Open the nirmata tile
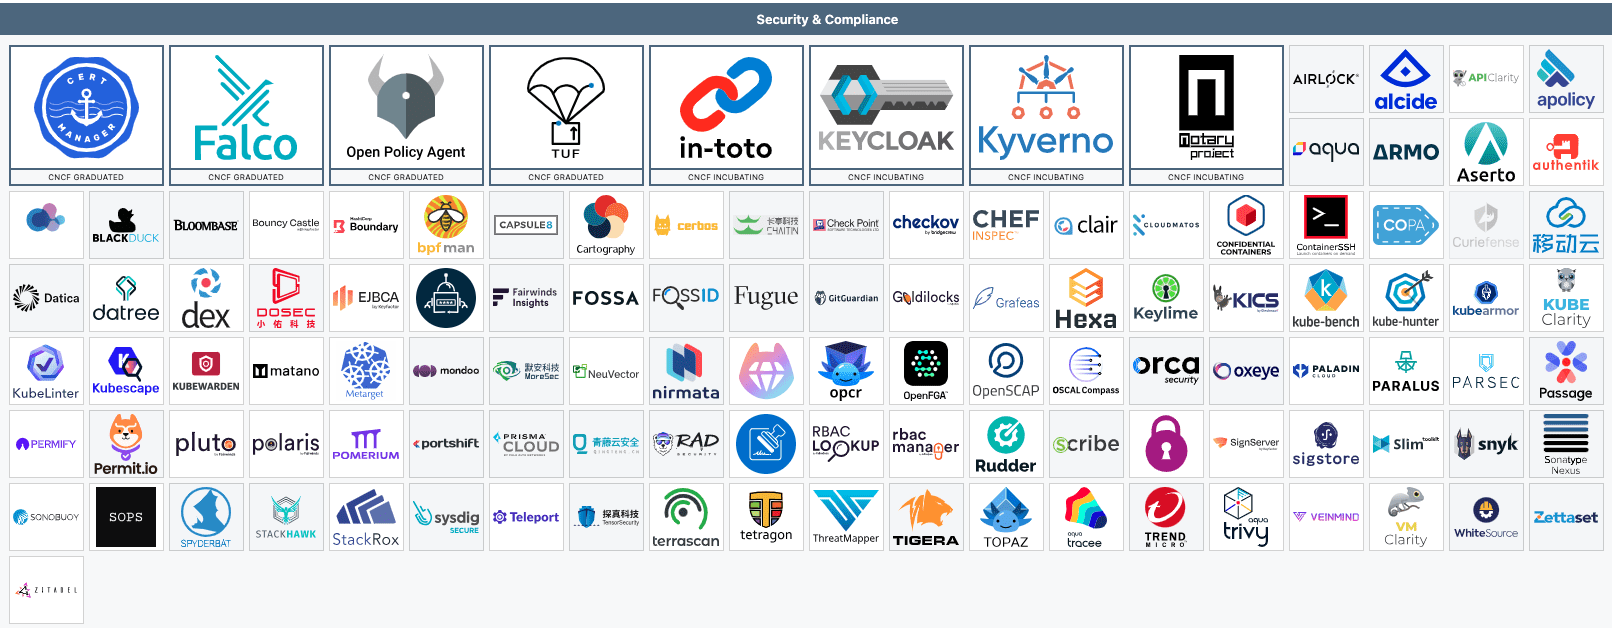Viewport: 1612px width, 628px height. pyautogui.click(x=686, y=371)
